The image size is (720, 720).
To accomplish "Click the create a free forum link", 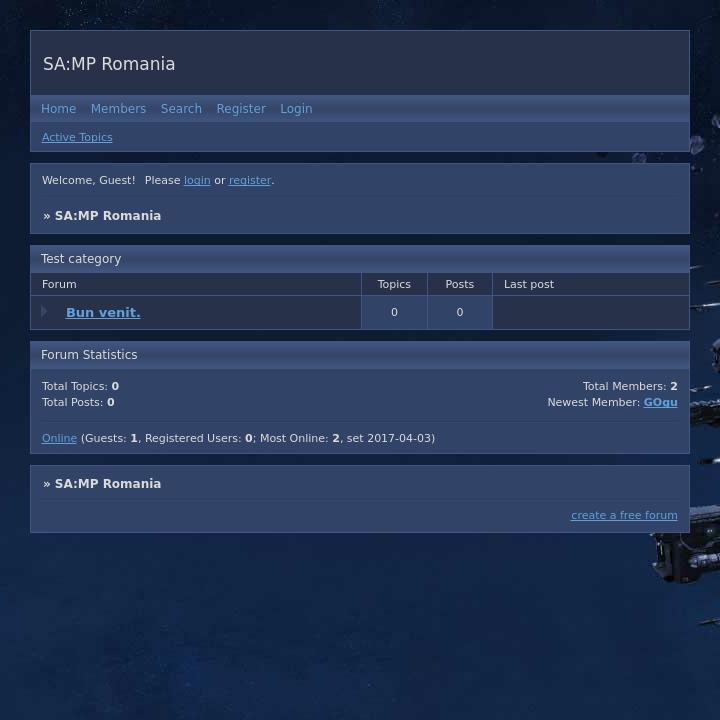I will [x=624, y=515].
